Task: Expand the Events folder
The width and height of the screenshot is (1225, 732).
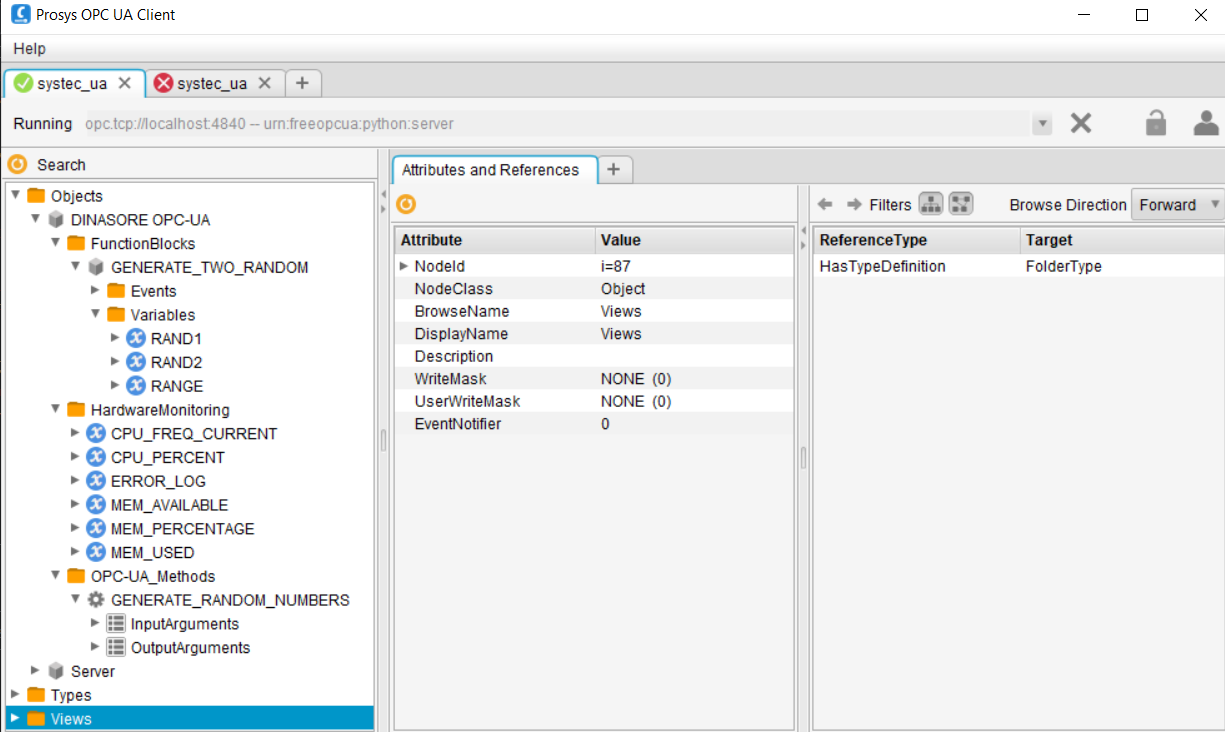Action: (x=95, y=290)
